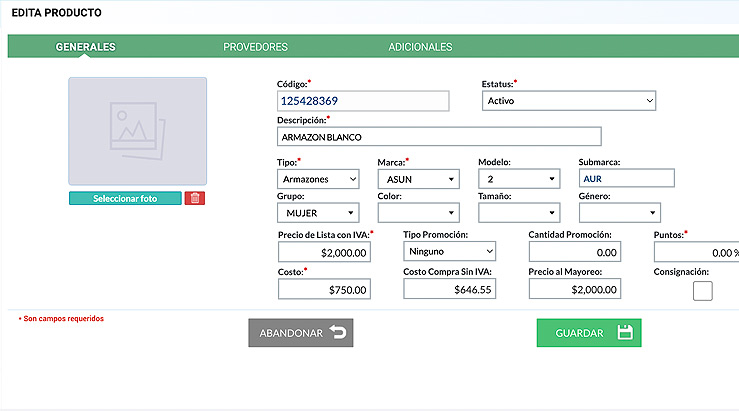The width and height of the screenshot is (739, 411).
Task: Open the empty Color dropdown
Action: click(x=419, y=213)
